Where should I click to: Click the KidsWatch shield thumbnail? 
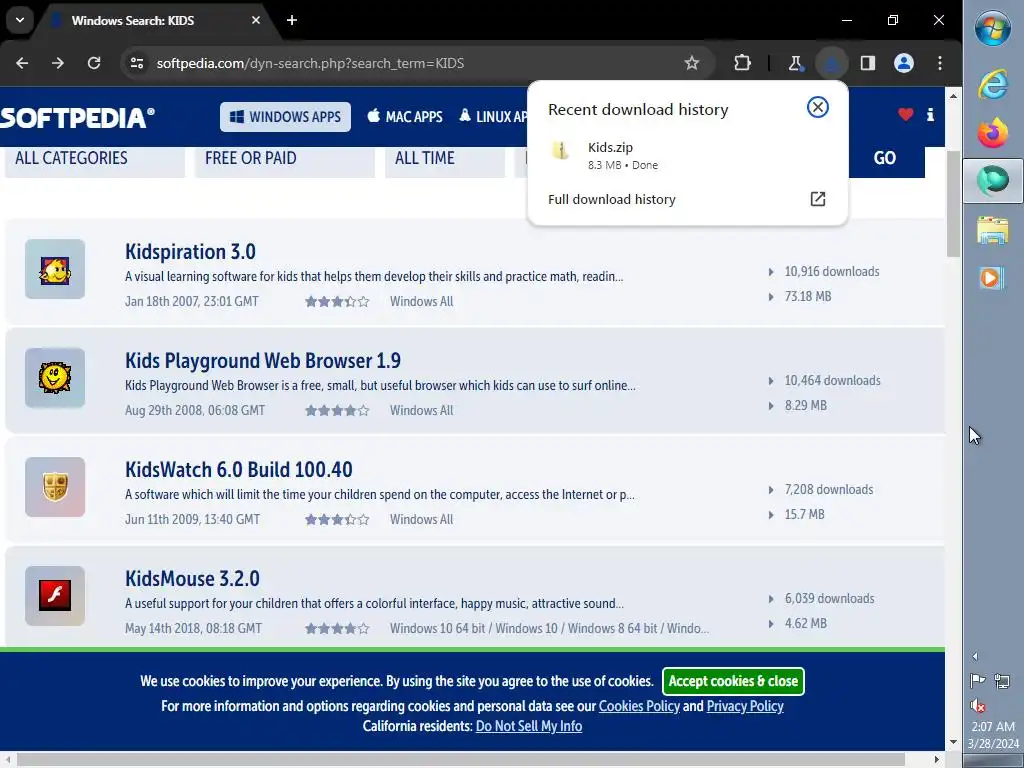click(x=55, y=487)
